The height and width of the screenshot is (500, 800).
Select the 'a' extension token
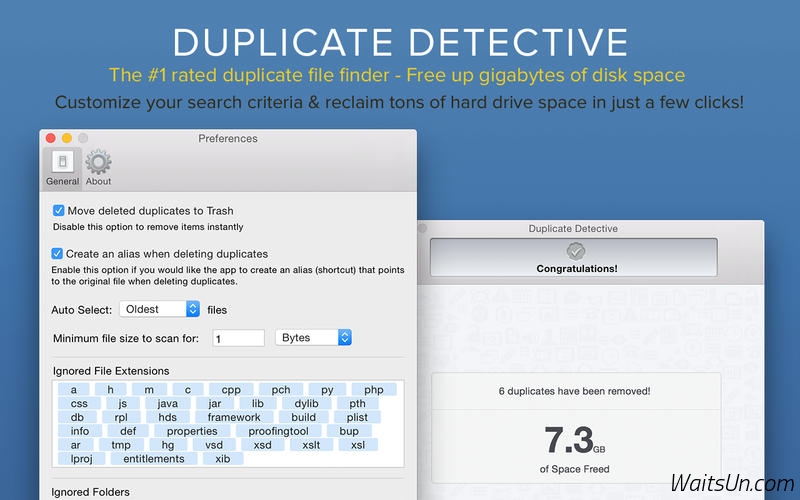tap(74, 390)
